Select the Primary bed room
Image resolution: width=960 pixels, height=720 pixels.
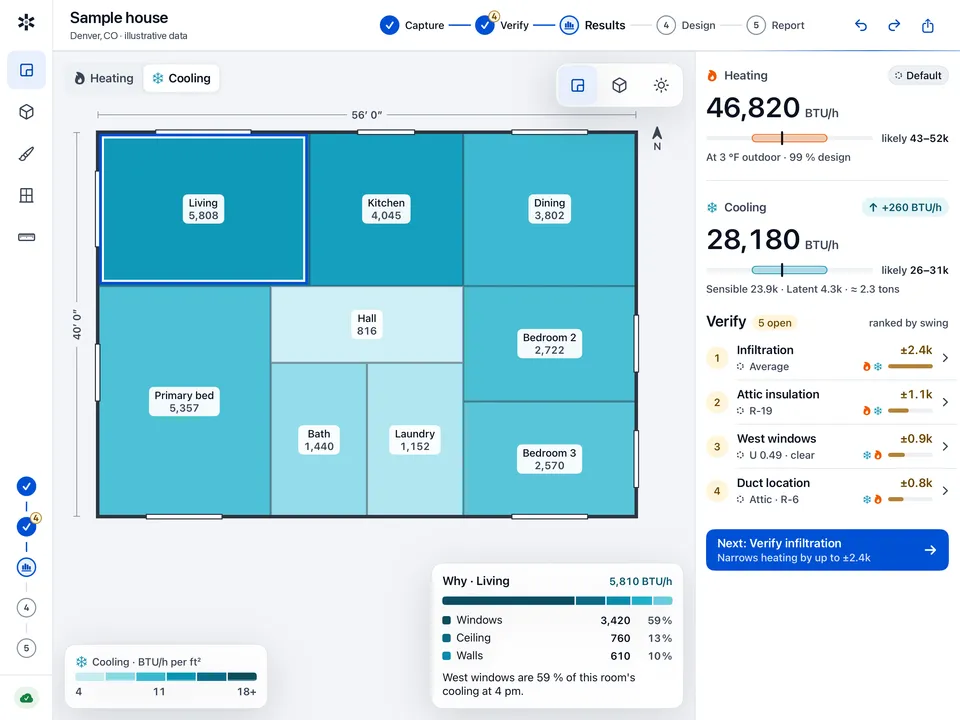click(x=184, y=401)
